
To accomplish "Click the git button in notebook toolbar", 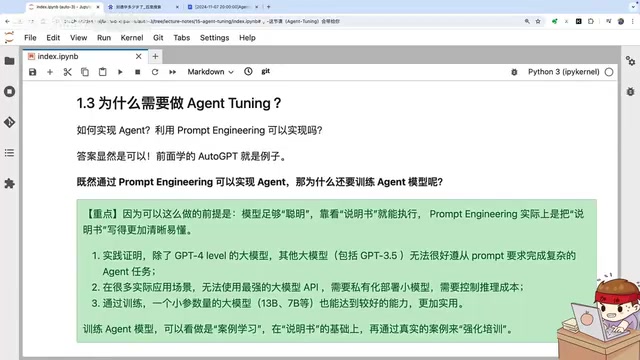I will point(266,71).
